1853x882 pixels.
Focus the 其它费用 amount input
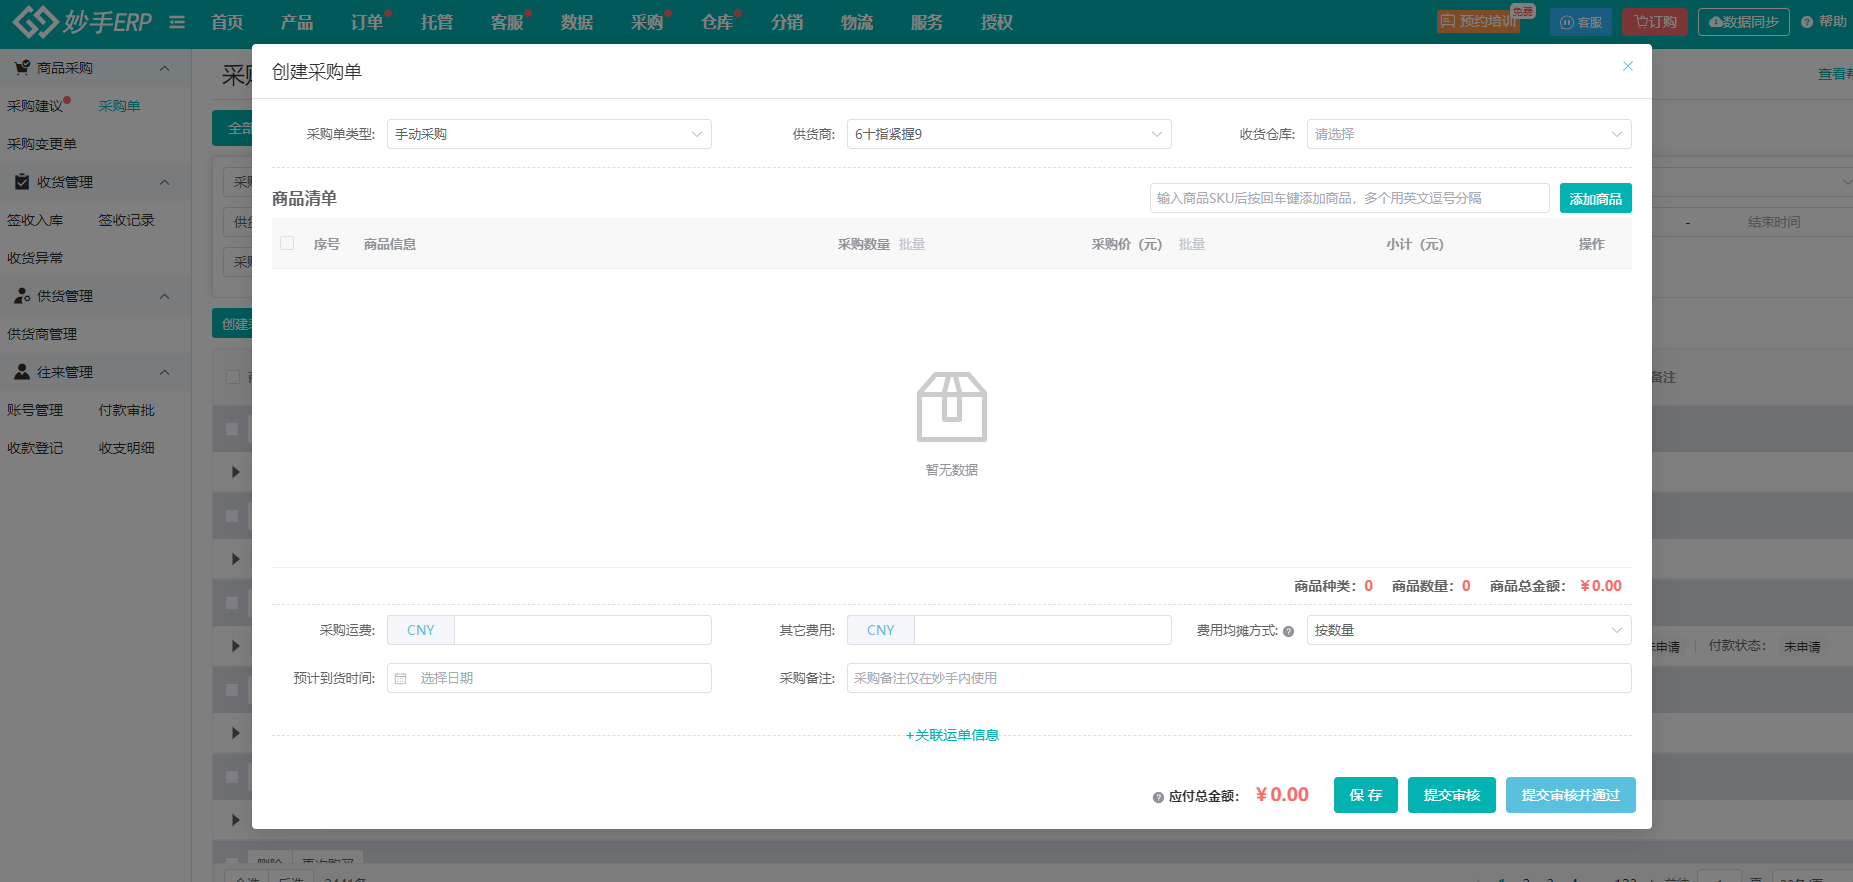[x=1043, y=630]
